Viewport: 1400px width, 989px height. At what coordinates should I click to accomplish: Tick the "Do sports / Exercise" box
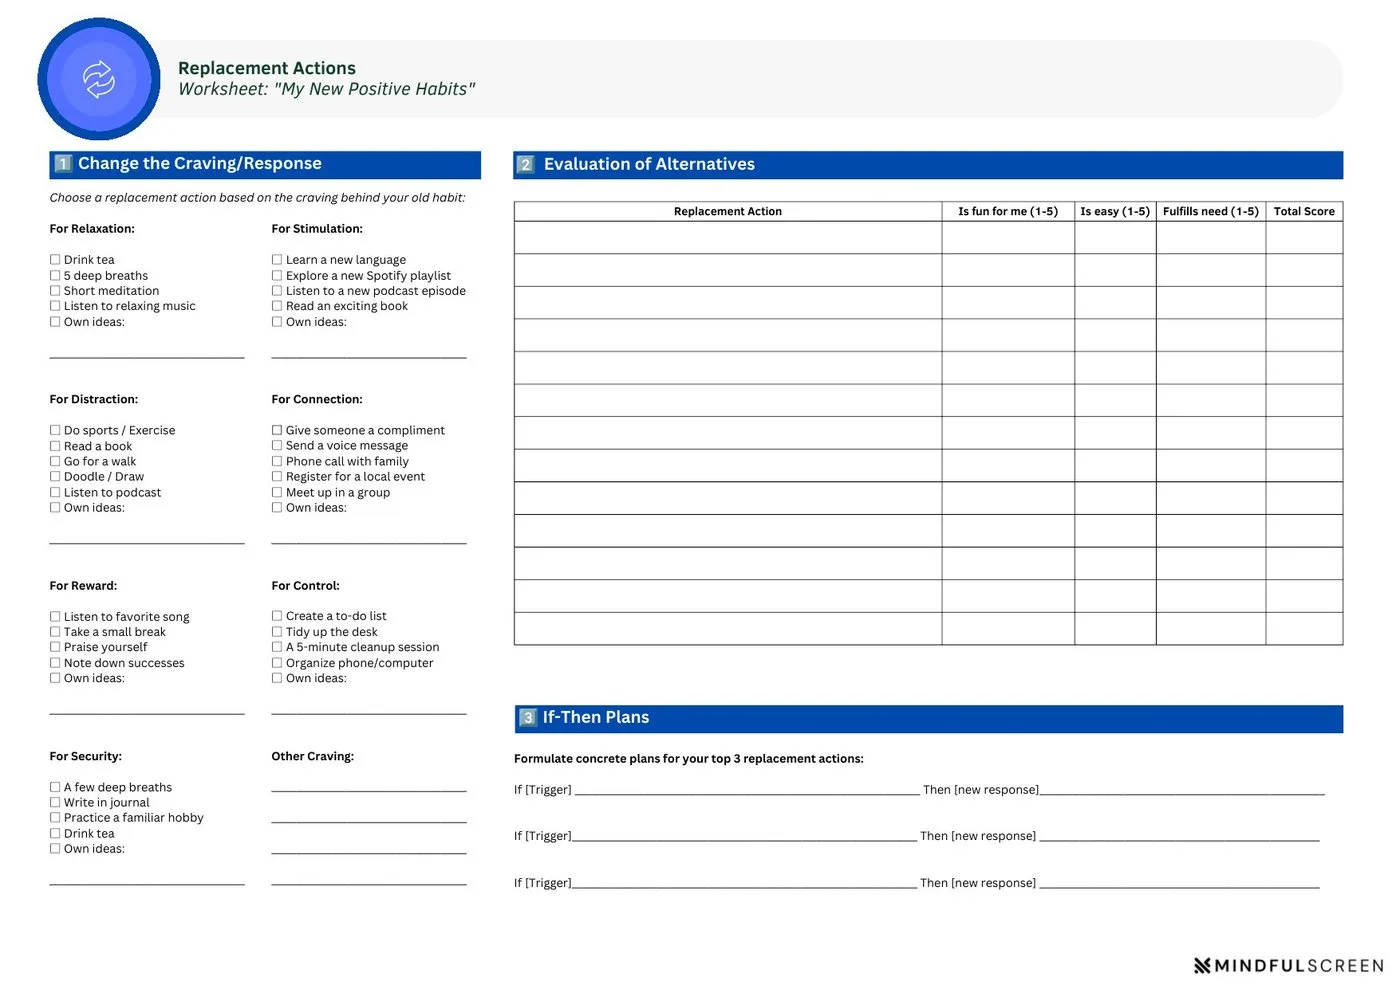click(55, 430)
